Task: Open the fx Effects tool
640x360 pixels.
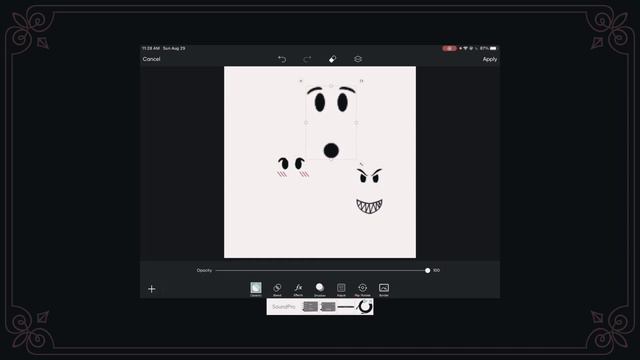Action: tap(298, 289)
